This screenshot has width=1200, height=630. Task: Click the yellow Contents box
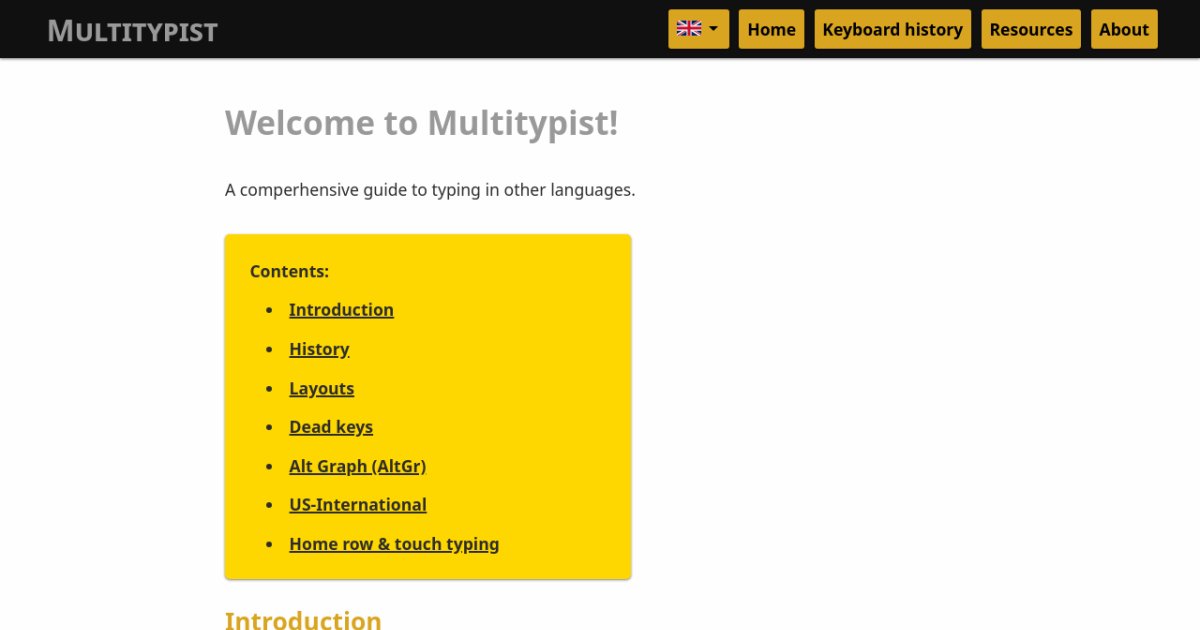428,405
